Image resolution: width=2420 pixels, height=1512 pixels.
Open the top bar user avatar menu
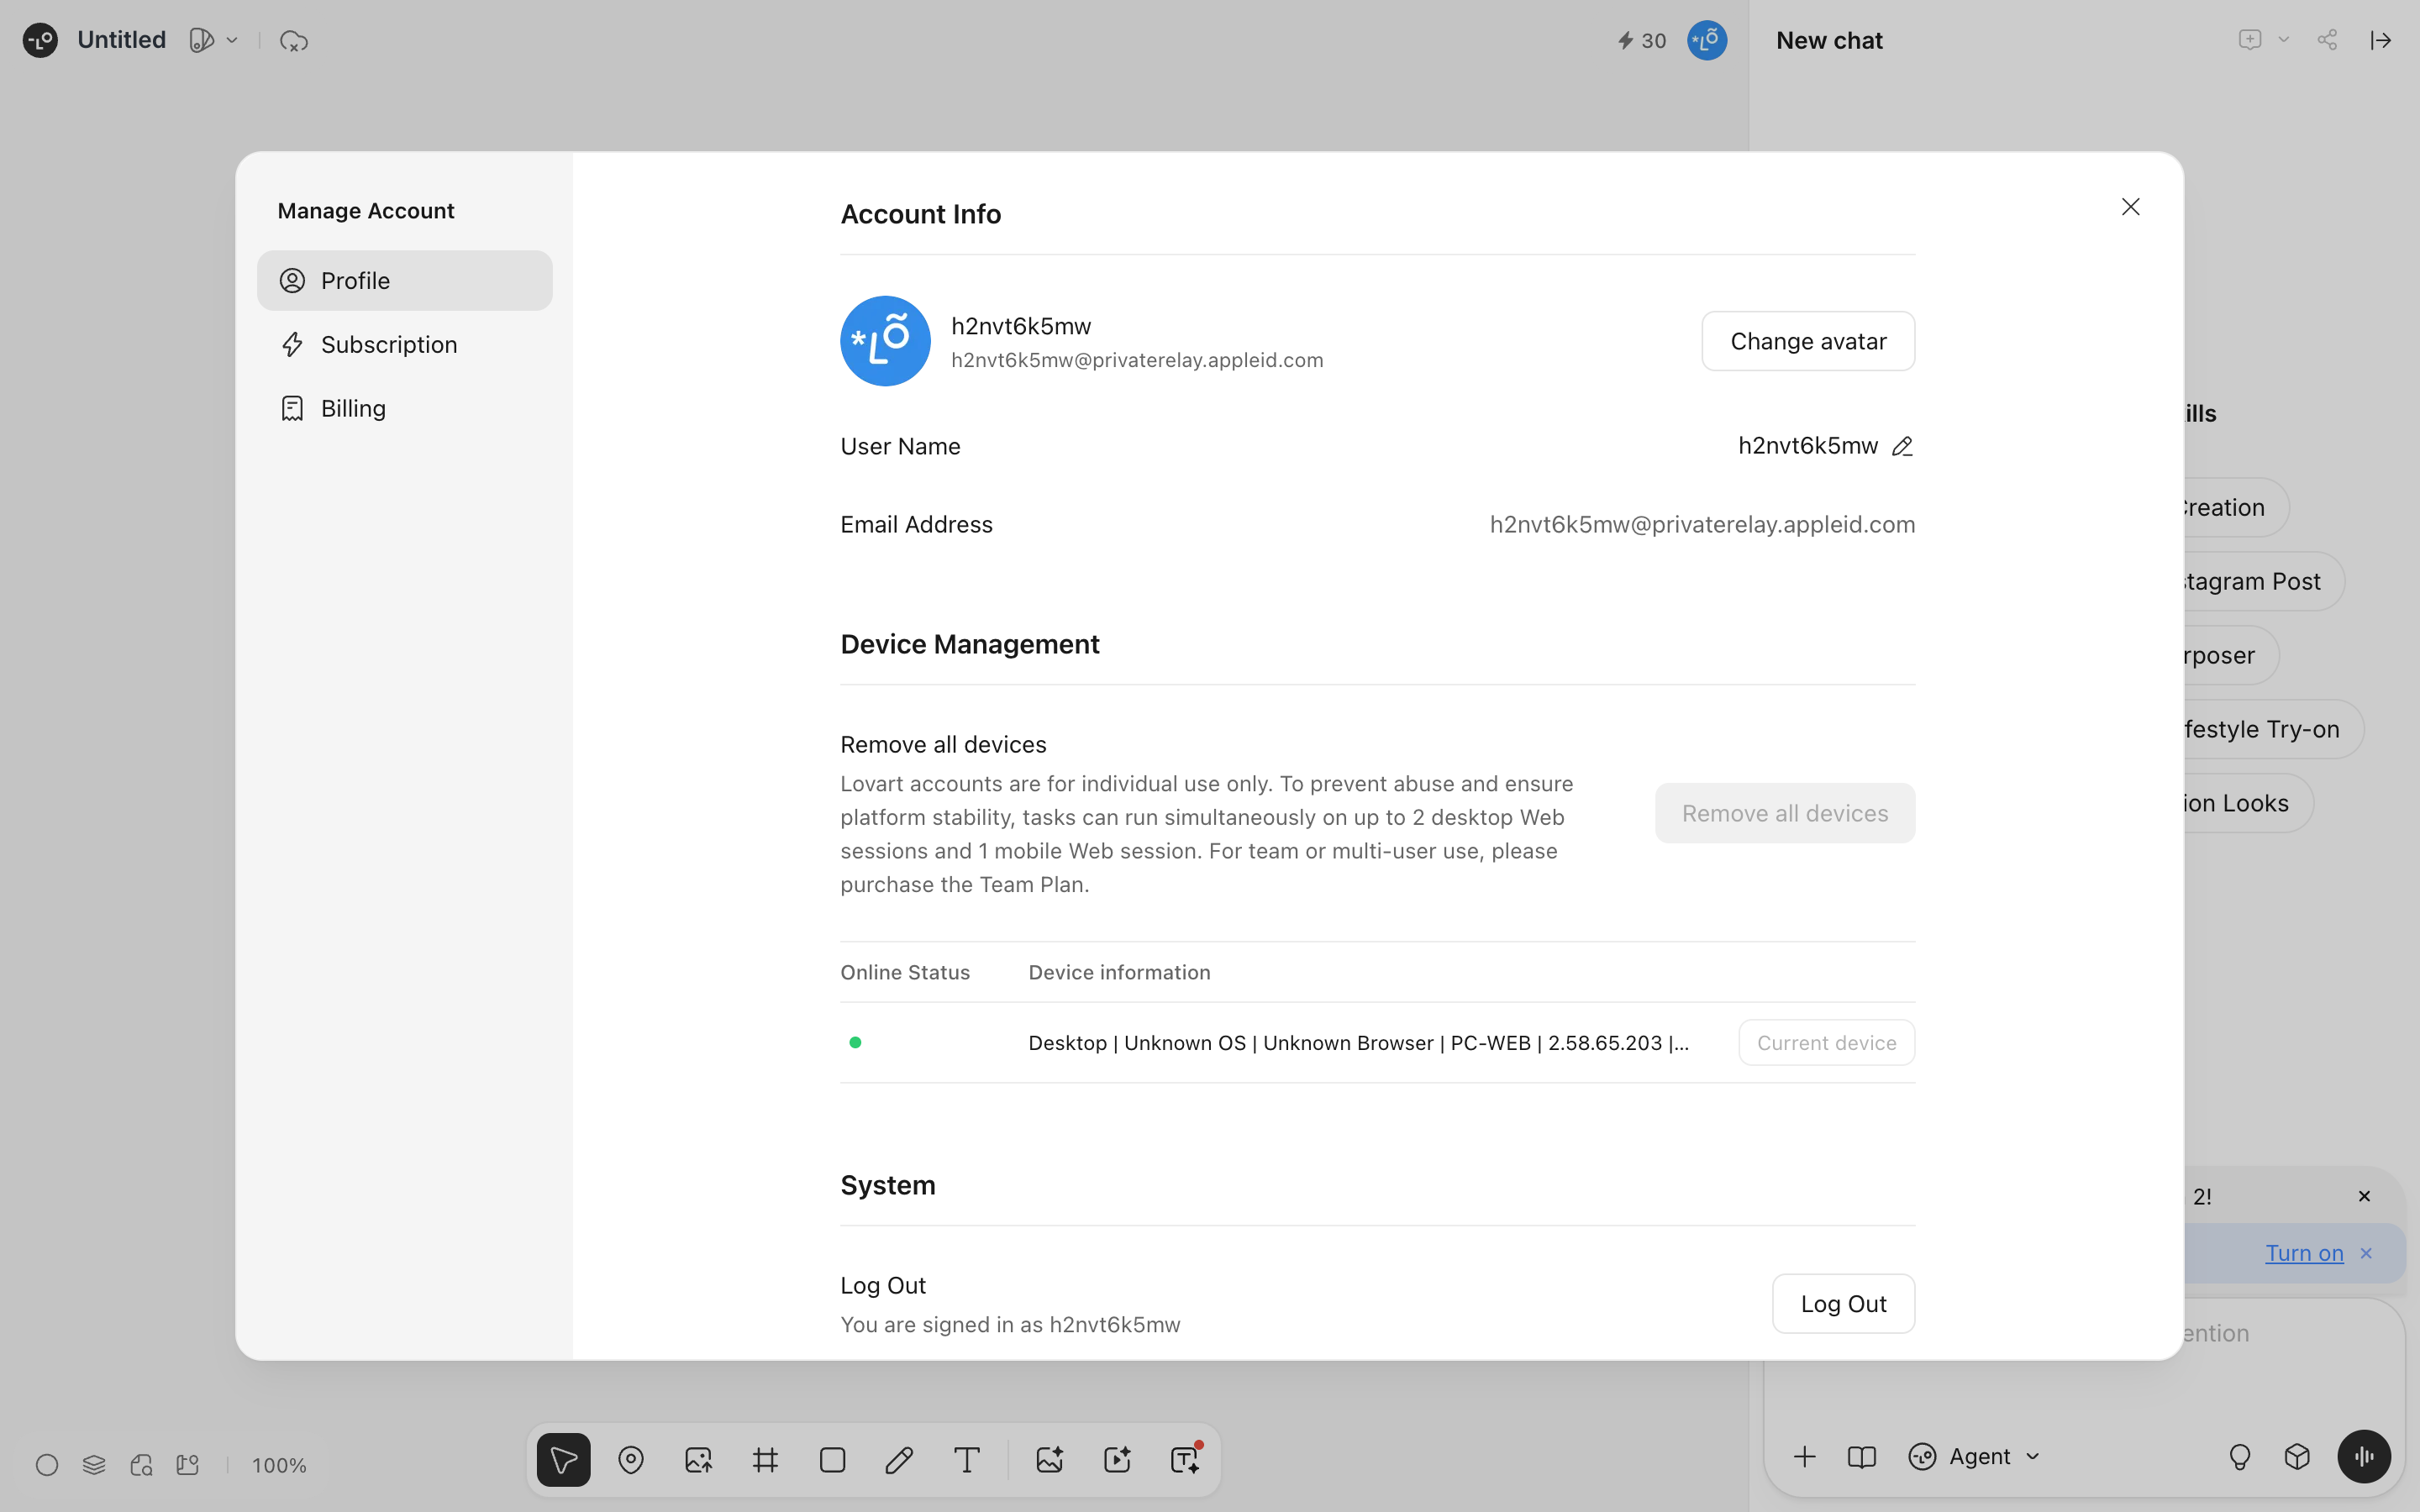(x=1706, y=40)
